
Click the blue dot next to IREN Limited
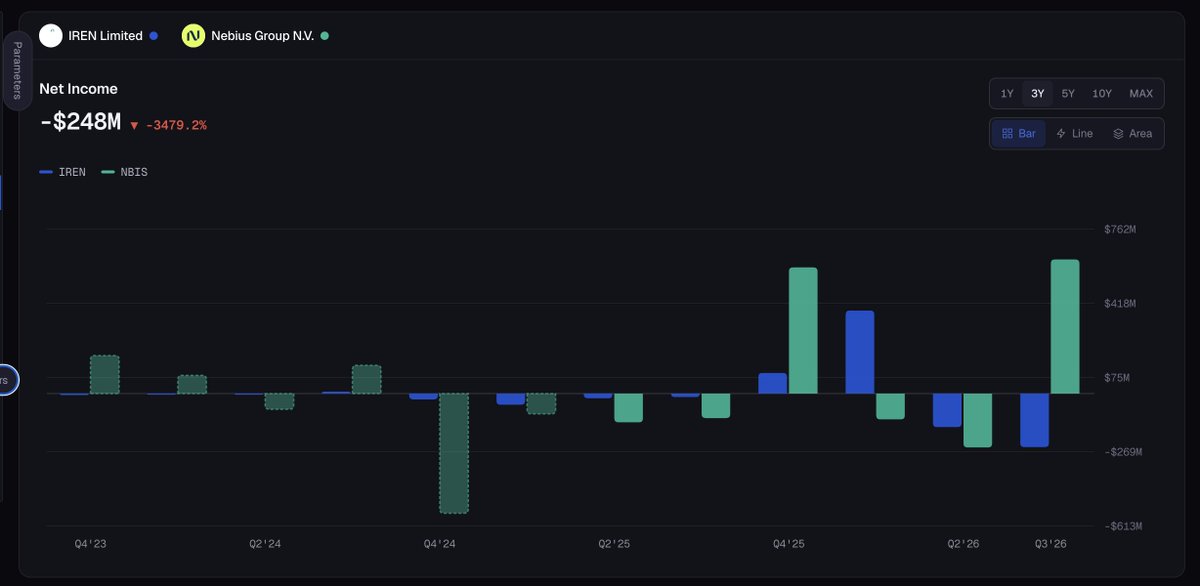153,36
